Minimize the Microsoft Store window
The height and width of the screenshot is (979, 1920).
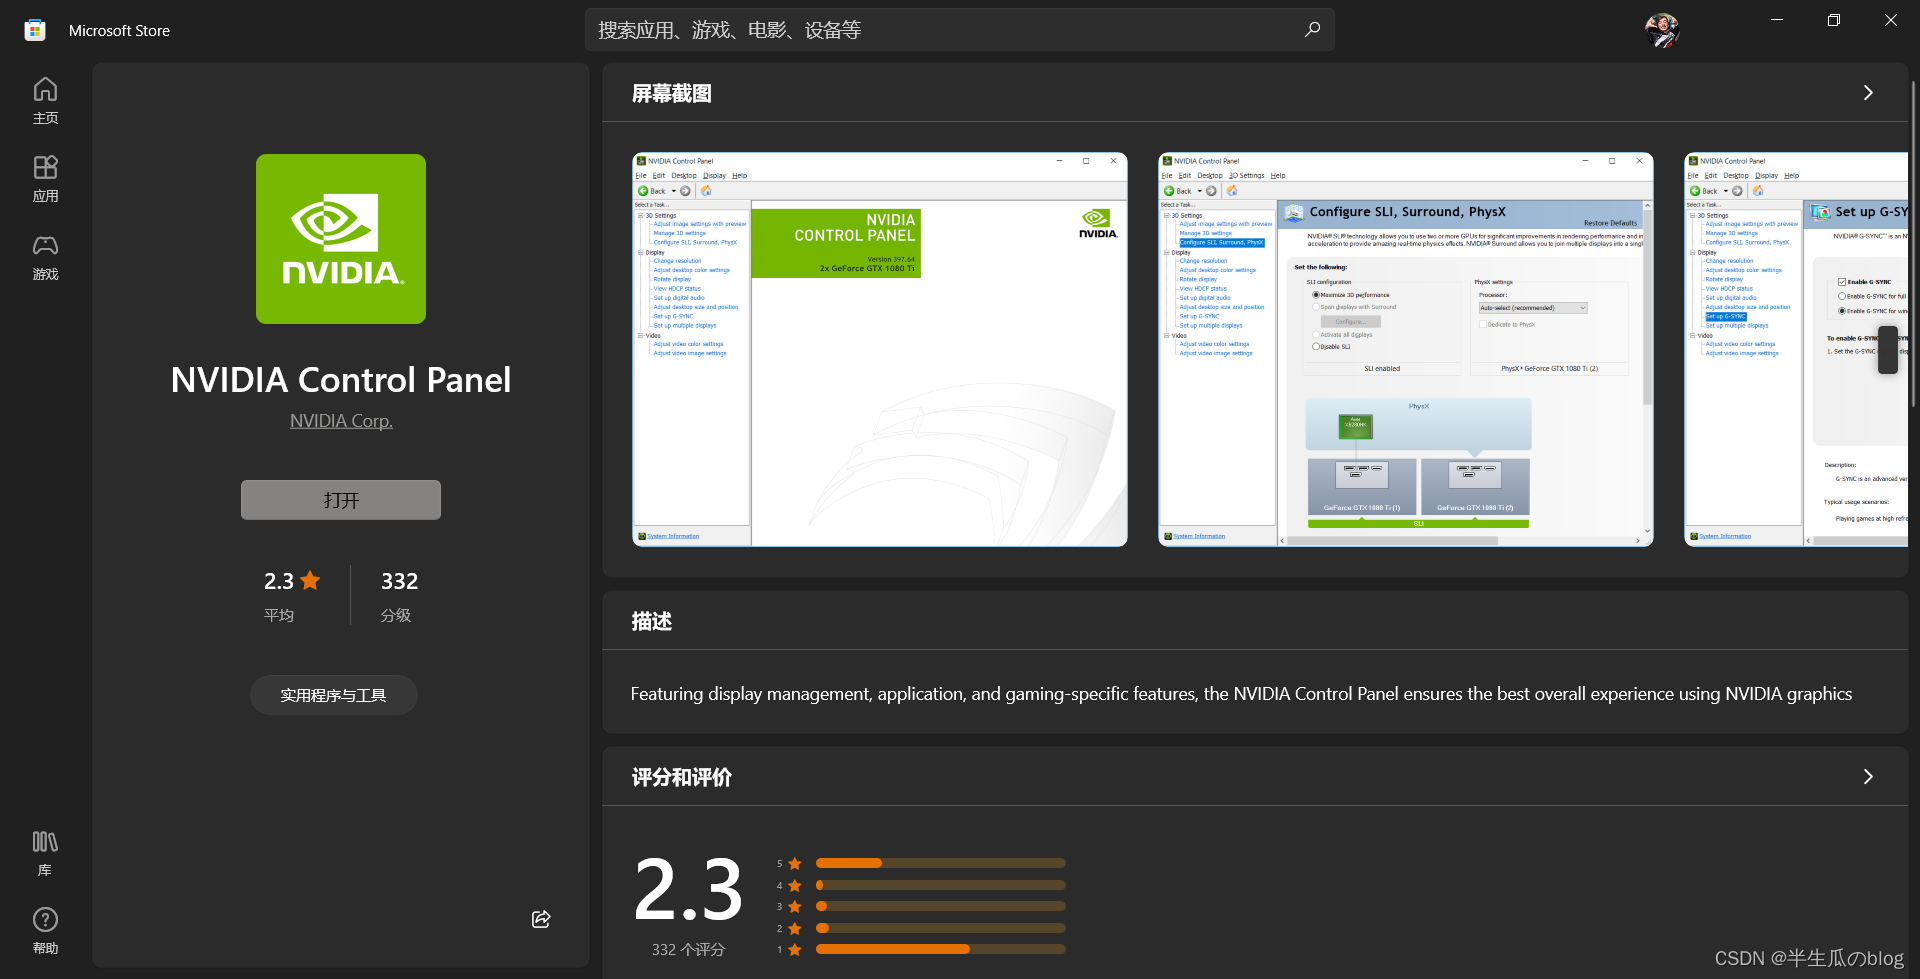(x=1777, y=20)
